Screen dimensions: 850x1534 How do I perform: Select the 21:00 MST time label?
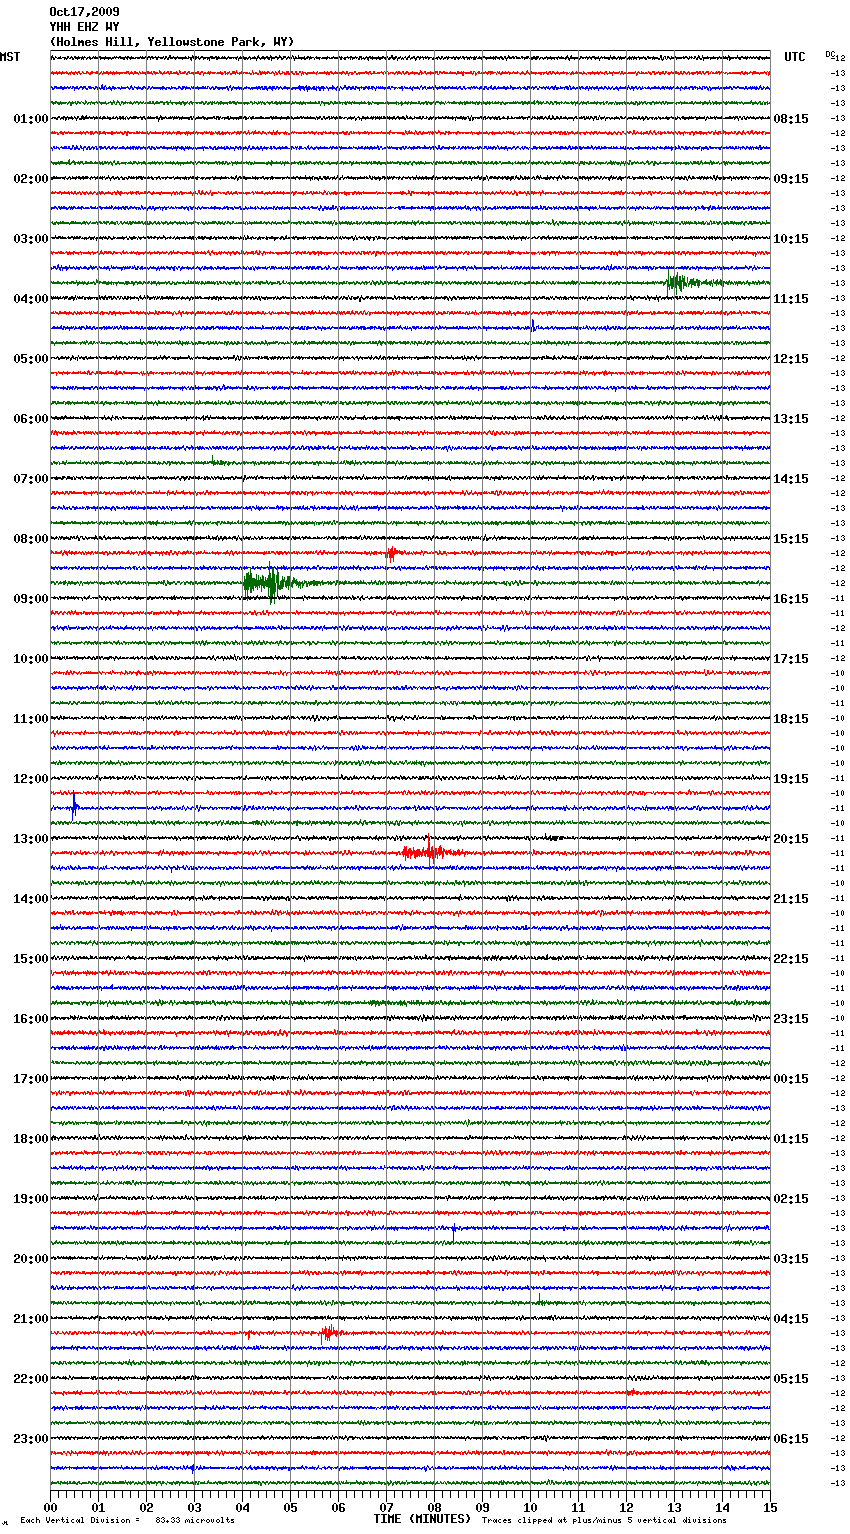point(30,1319)
